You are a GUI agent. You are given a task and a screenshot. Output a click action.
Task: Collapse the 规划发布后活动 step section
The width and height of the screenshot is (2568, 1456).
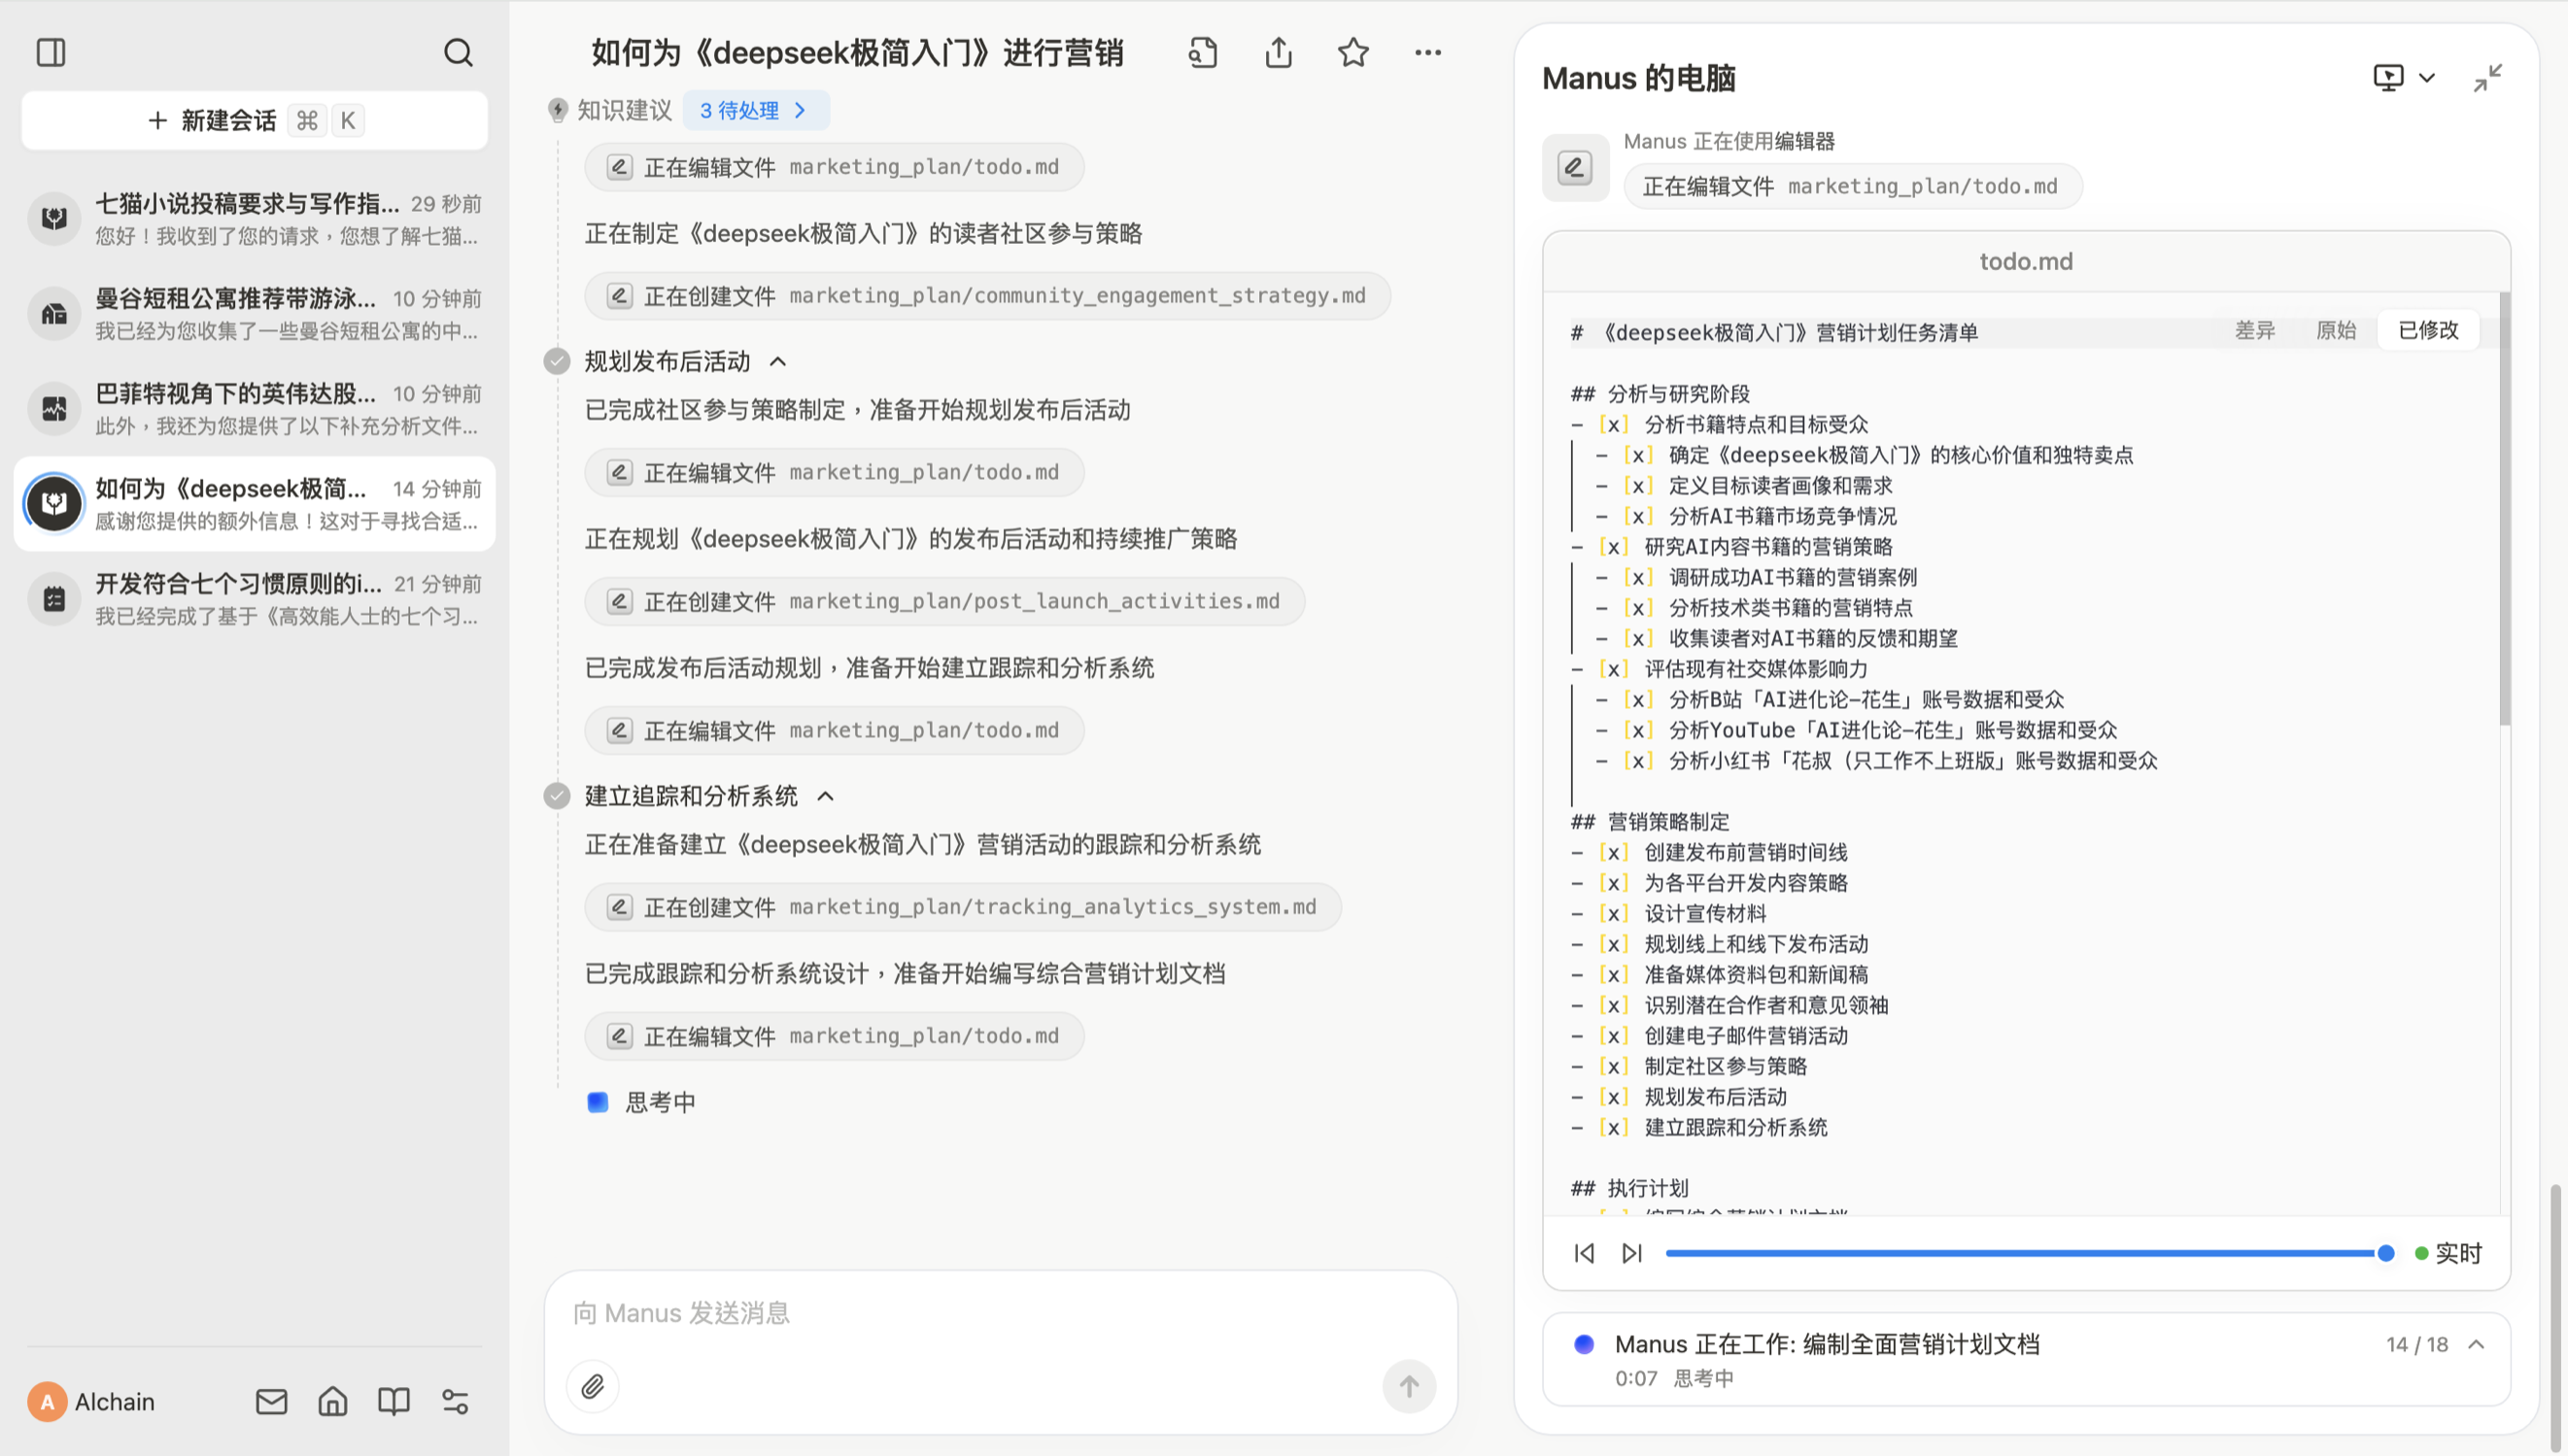(778, 361)
